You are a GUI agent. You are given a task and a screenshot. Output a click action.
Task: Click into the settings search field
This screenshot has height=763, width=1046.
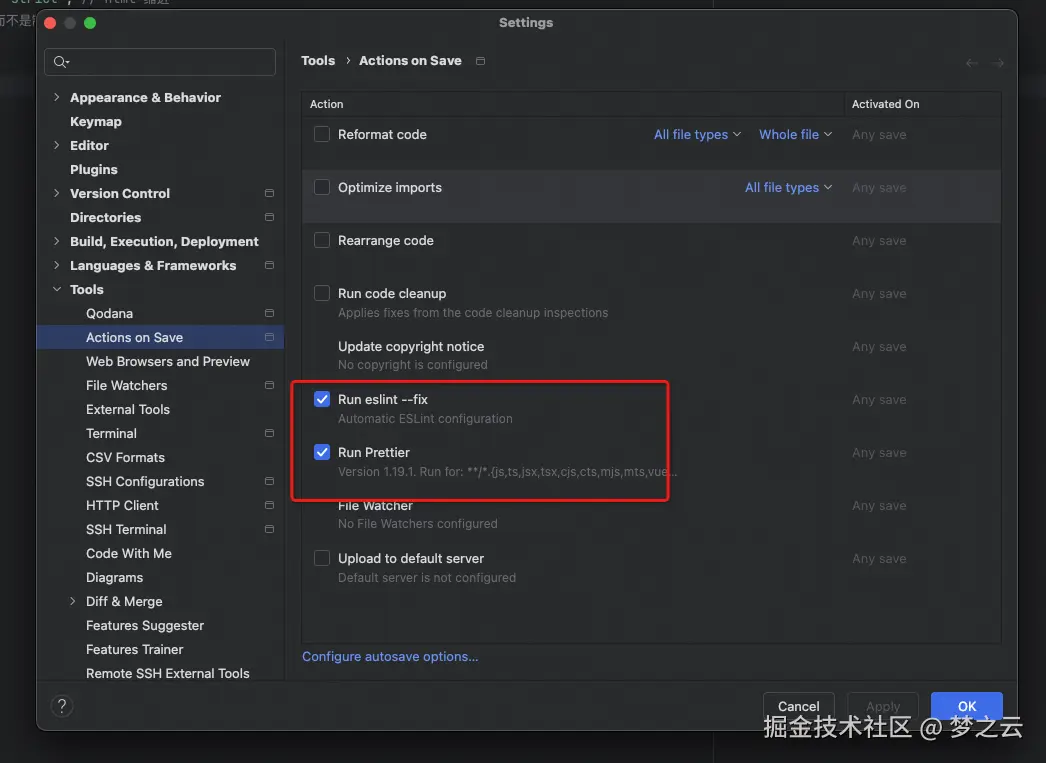[160, 62]
